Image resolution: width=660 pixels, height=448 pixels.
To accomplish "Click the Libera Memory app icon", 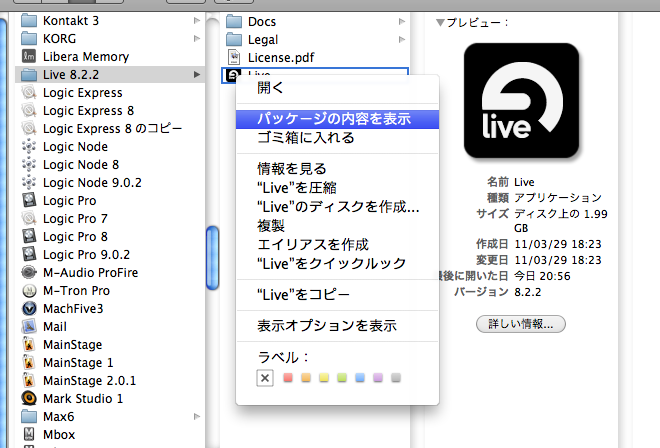I will coord(29,56).
